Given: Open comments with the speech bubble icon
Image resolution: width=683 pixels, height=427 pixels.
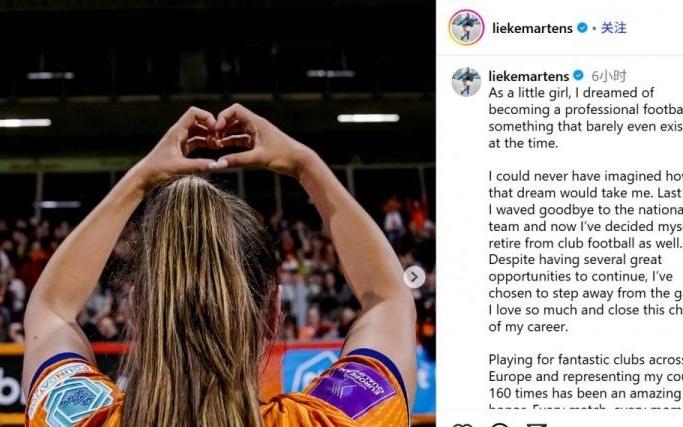Looking at the screenshot, I should [500, 425].
